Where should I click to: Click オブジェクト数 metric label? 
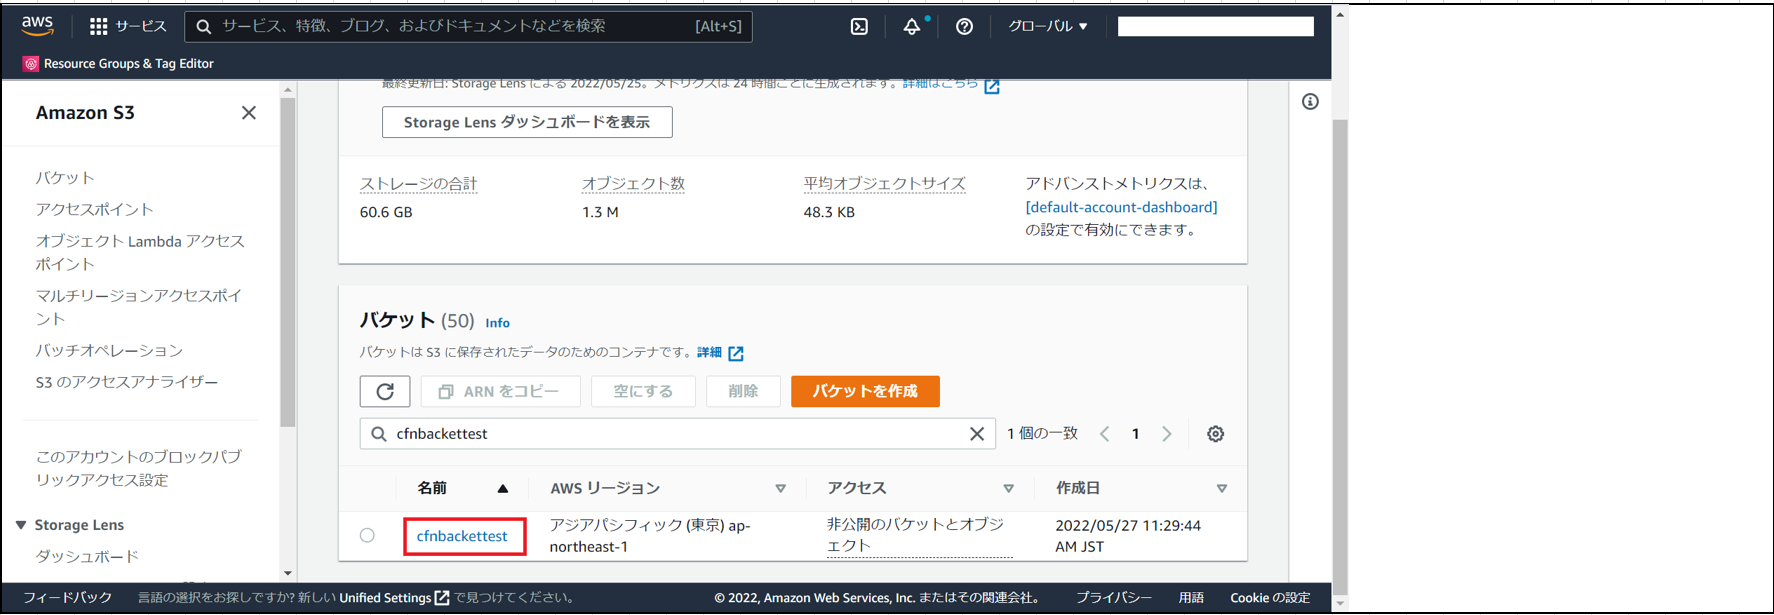pos(633,184)
